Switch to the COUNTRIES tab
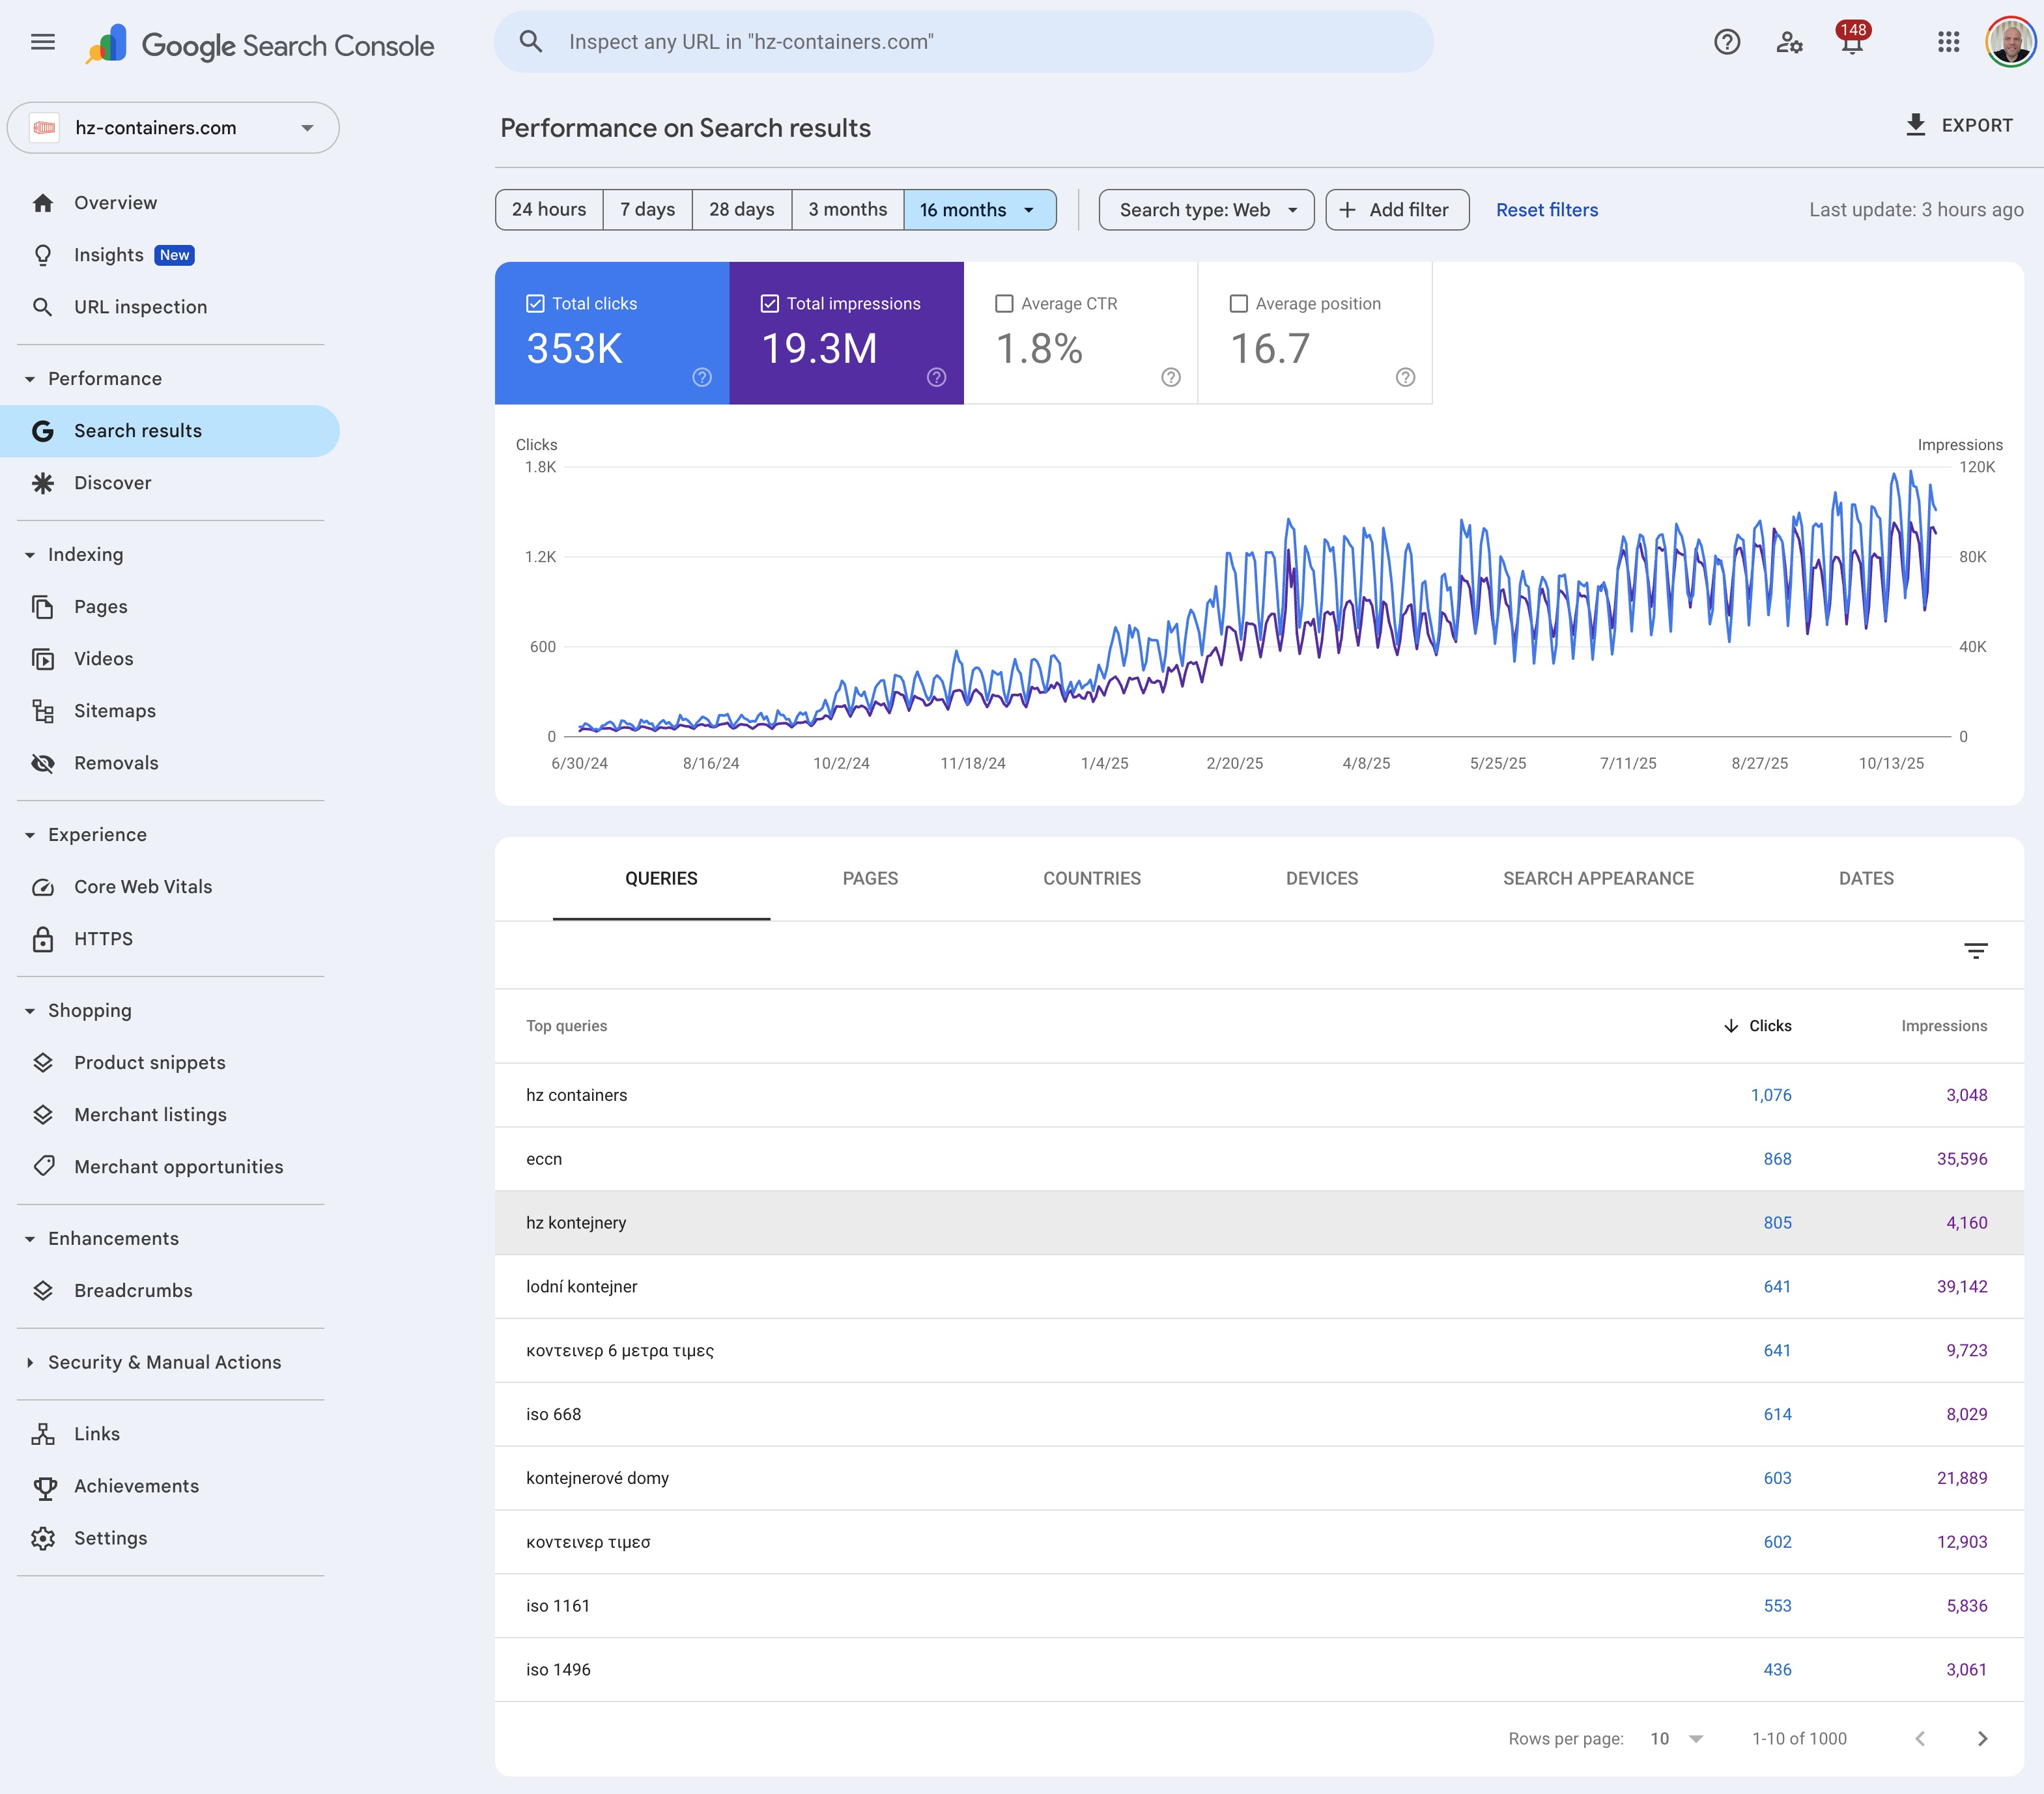Viewport: 2044px width, 1794px height. (x=1092, y=878)
